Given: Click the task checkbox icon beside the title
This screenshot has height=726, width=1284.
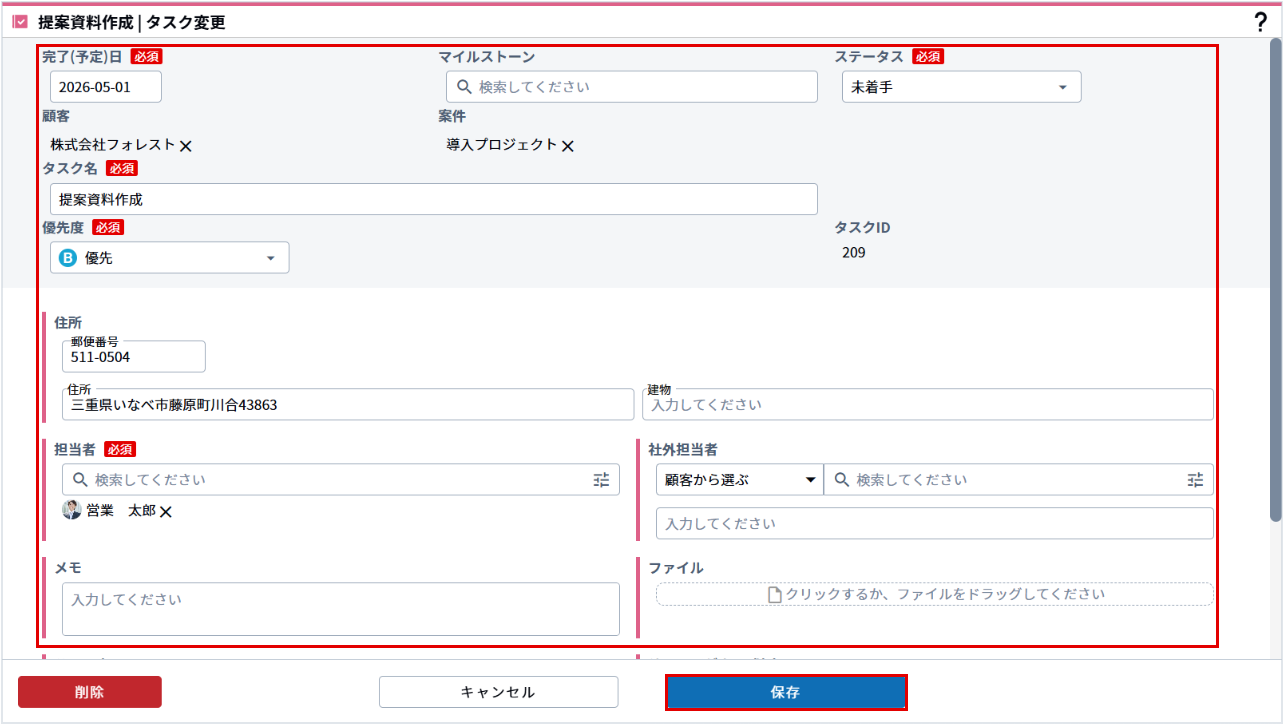Looking at the screenshot, I should click(20, 22).
